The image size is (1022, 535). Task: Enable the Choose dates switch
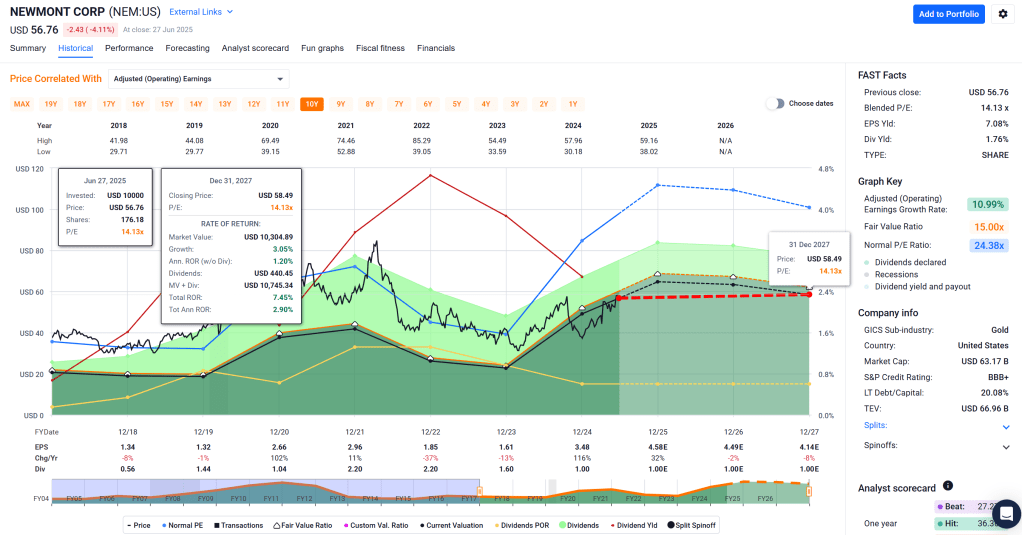click(775, 104)
